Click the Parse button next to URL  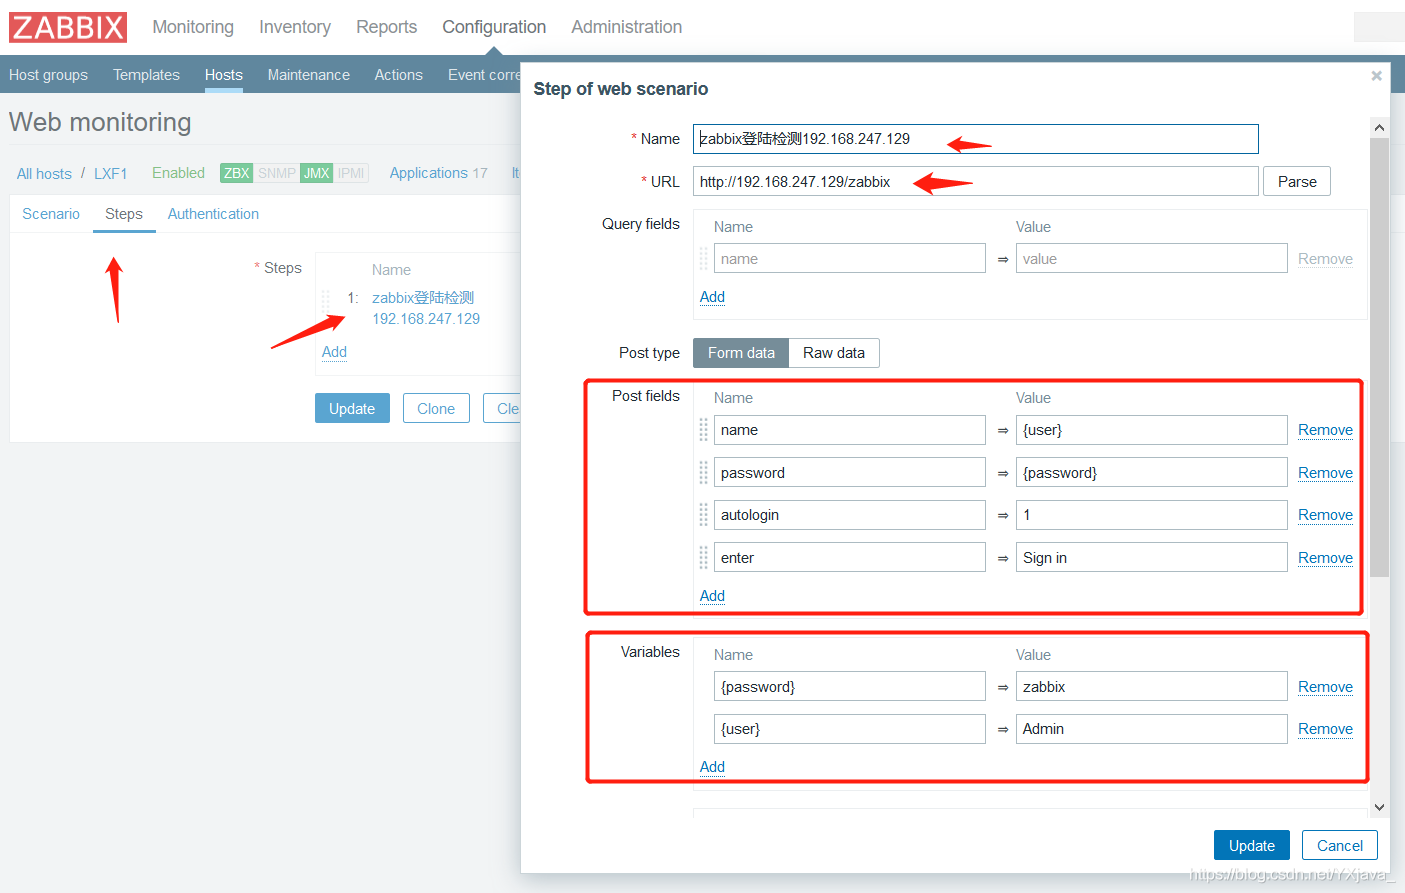click(1297, 181)
